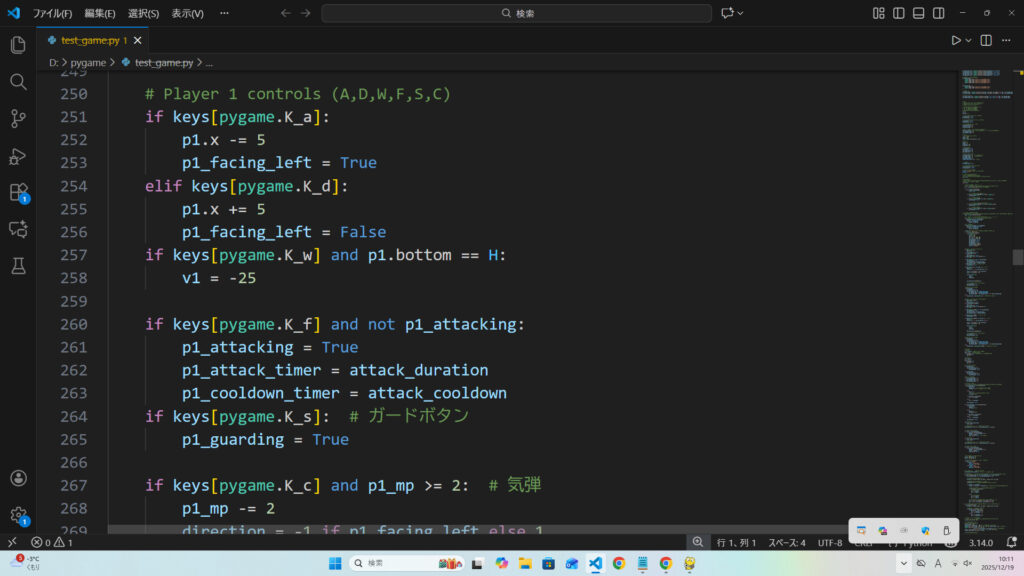Screen dimensions: 1024x576
Task: Show hidden system tray icons chevron
Action: (904, 563)
